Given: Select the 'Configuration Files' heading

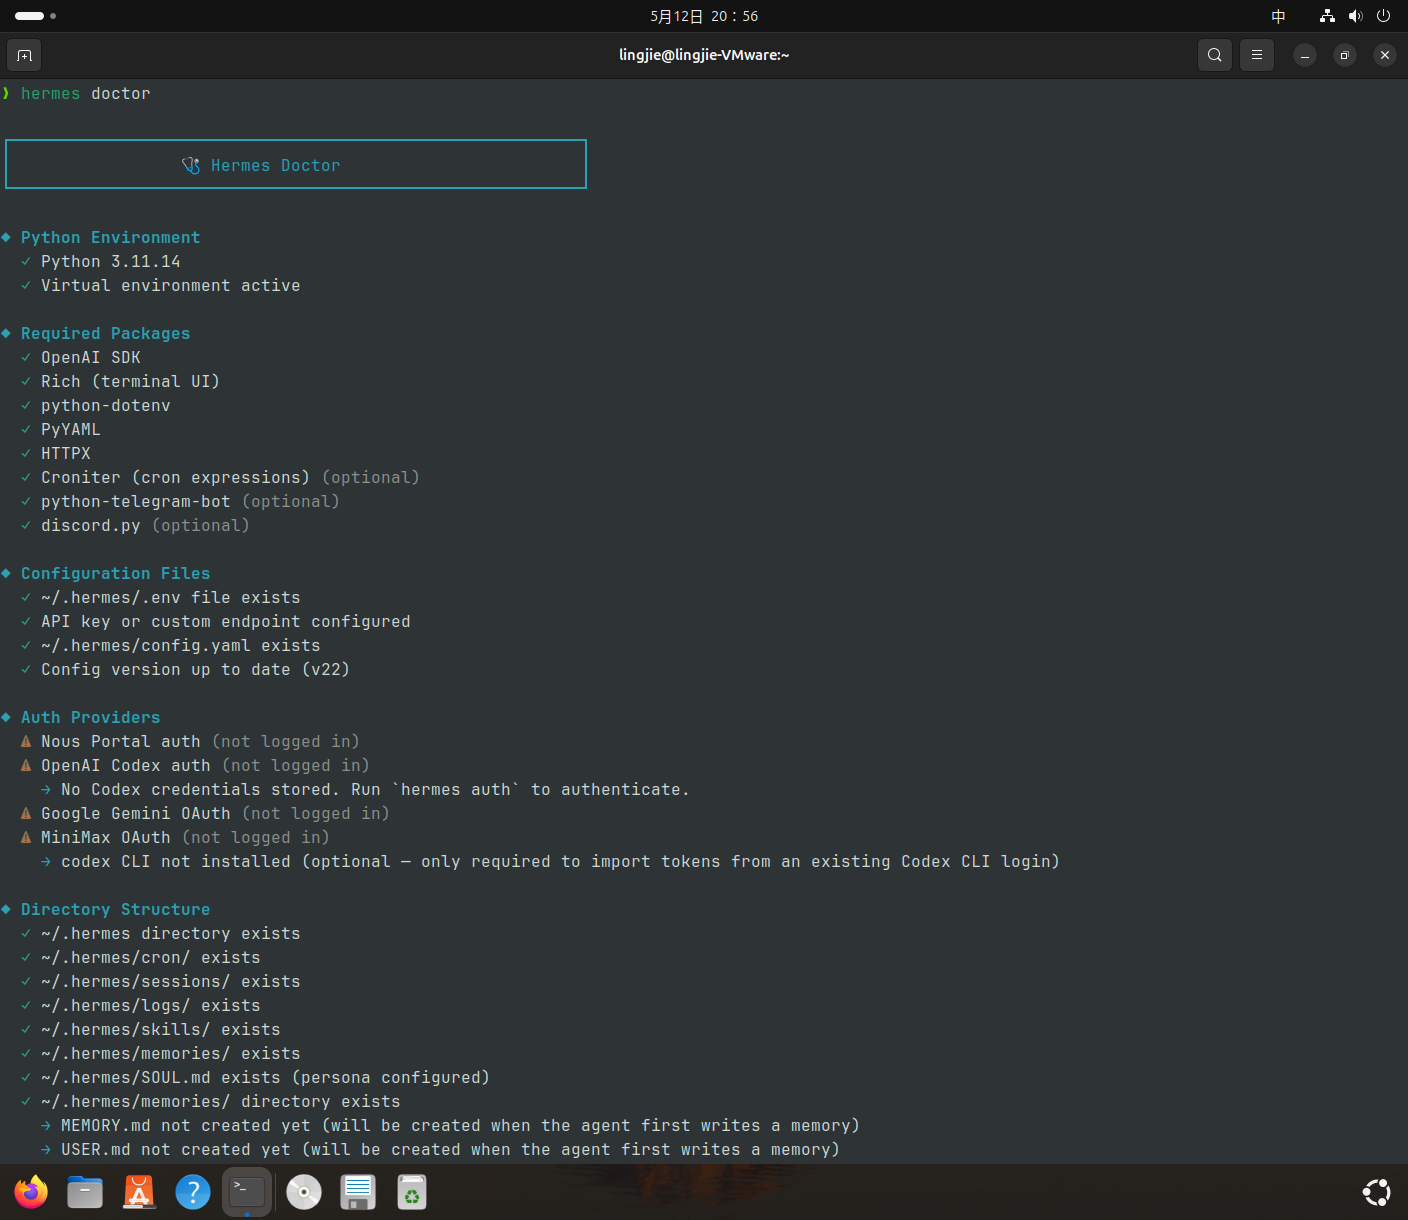Looking at the screenshot, I should click(x=115, y=574).
